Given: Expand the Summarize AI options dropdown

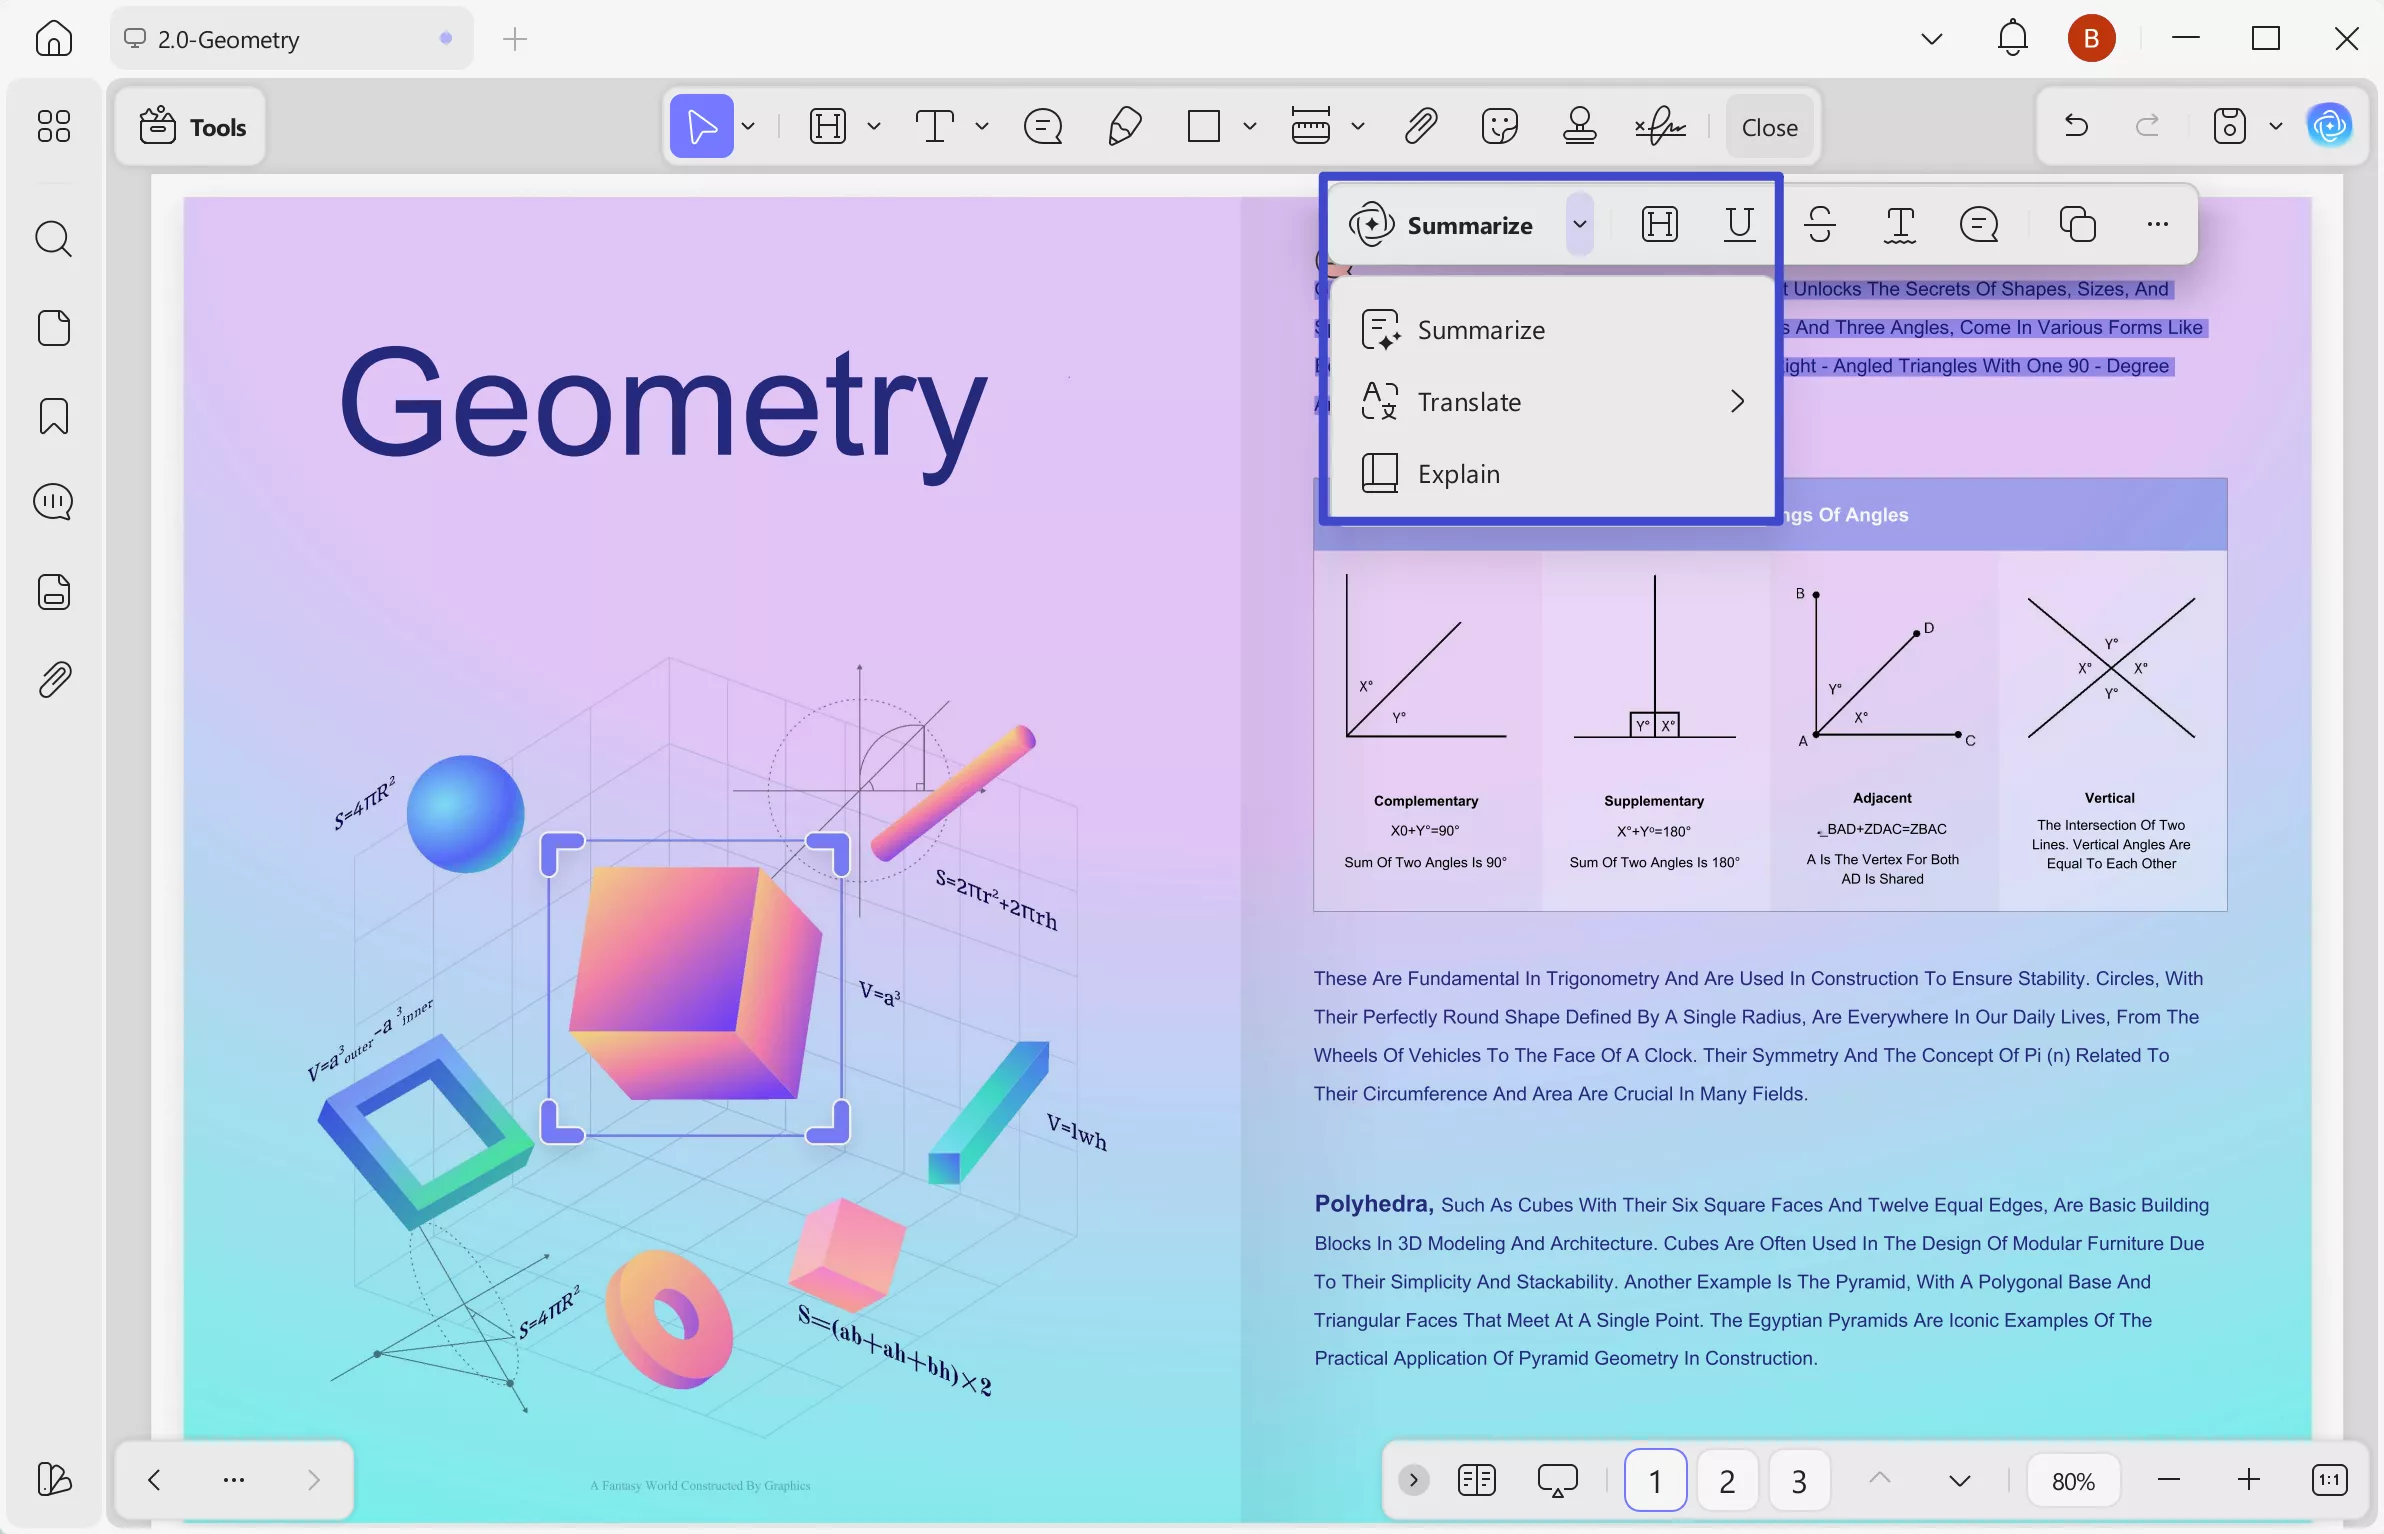Looking at the screenshot, I should click(1580, 224).
